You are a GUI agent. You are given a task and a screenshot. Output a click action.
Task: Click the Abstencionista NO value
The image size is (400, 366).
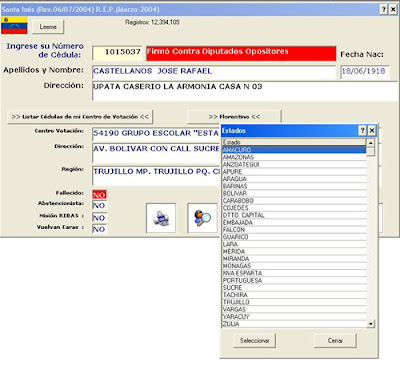click(x=99, y=205)
